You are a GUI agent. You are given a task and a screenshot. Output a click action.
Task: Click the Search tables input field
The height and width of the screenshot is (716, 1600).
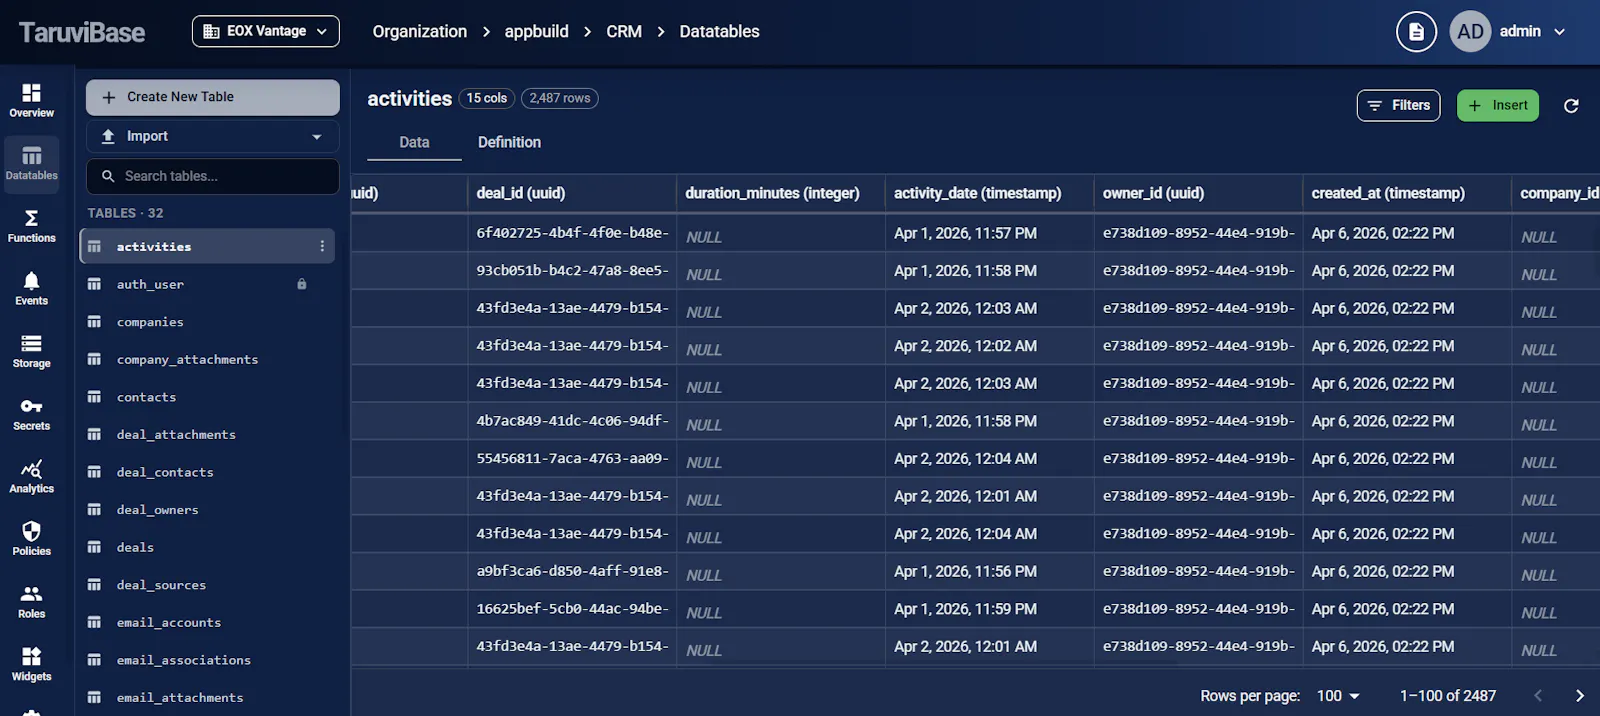pos(213,176)
